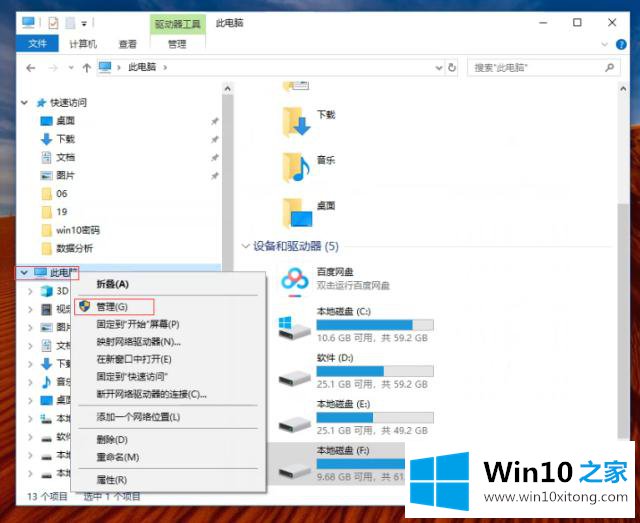Click 此电脑 in the address bar path
The image size is (640, 523).
click(142, 67)
